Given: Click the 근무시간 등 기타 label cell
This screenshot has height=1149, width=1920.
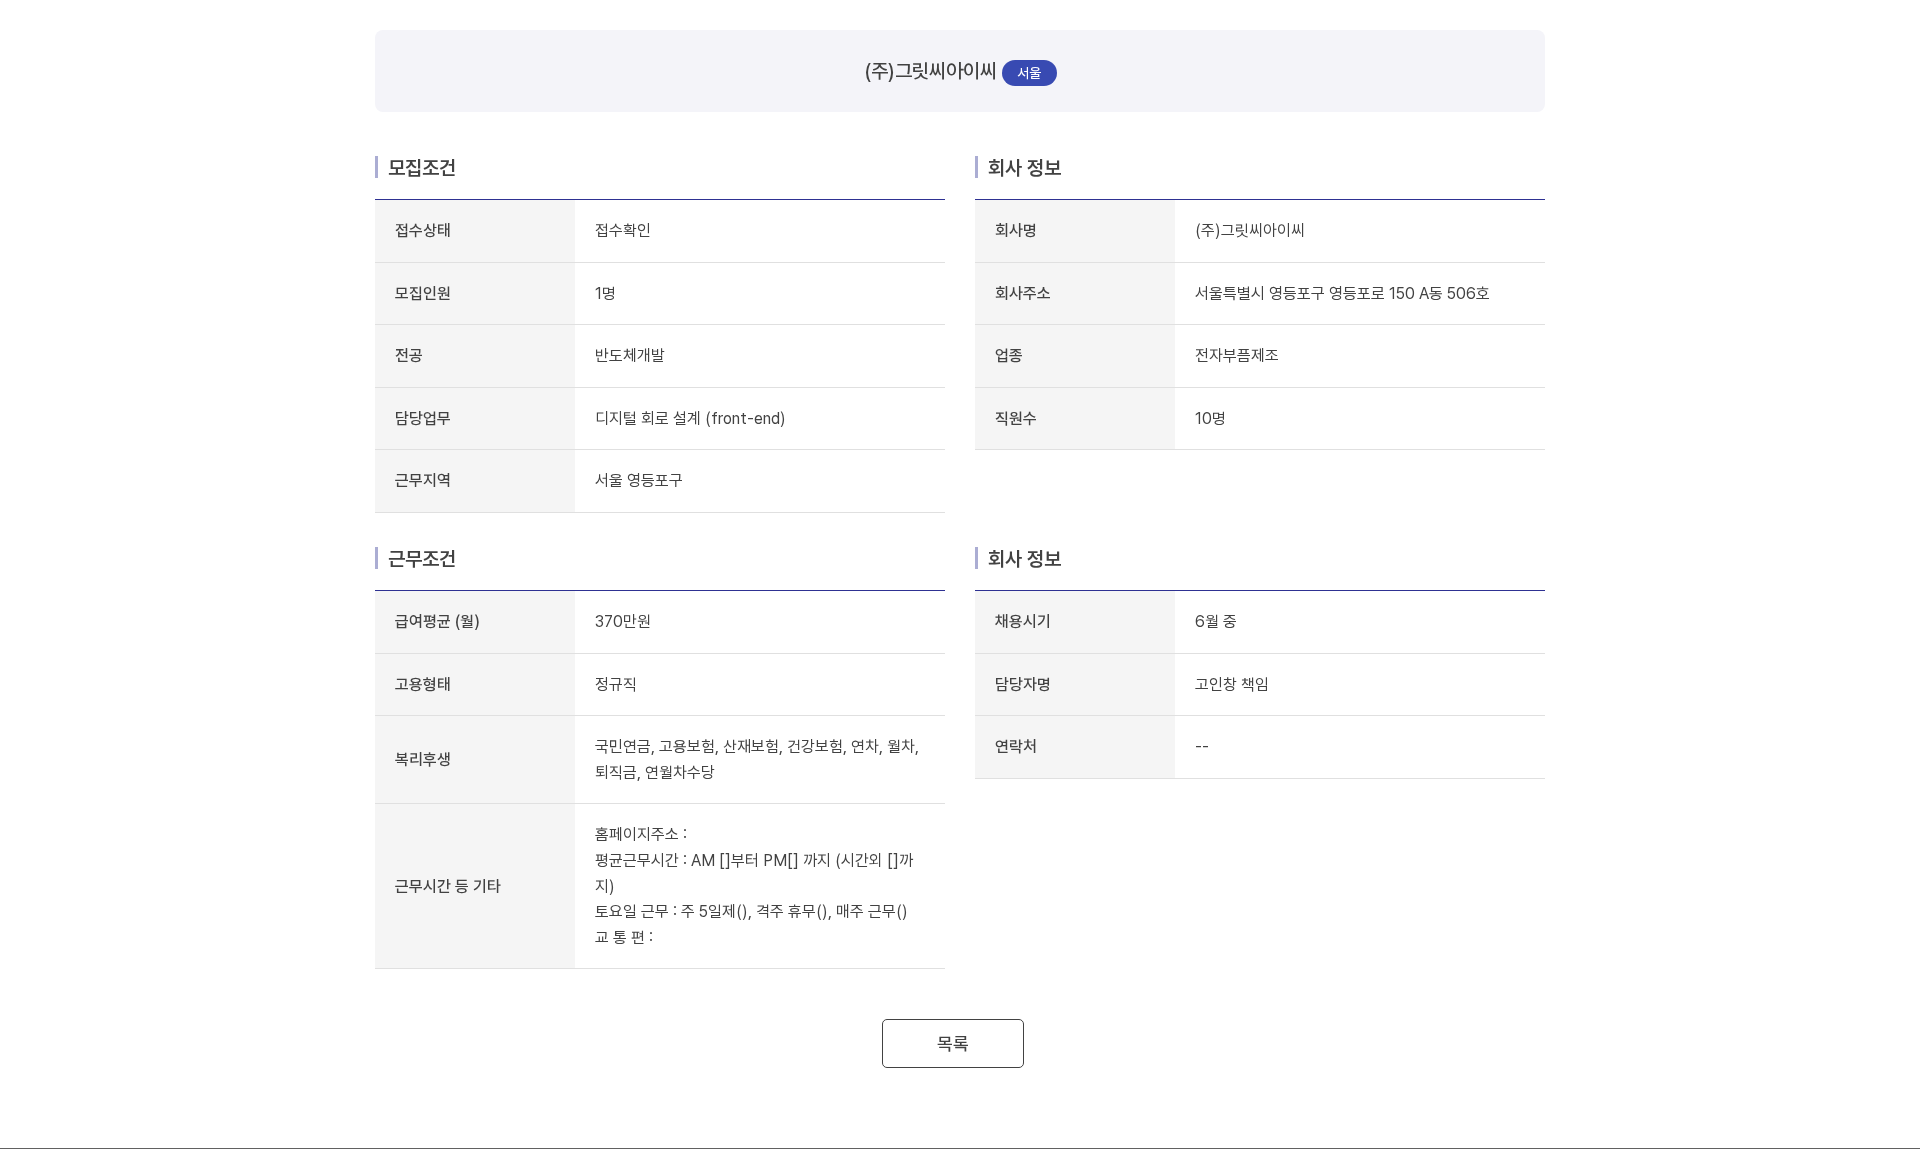Looking at the screenshot, I should tap(475, 886).
